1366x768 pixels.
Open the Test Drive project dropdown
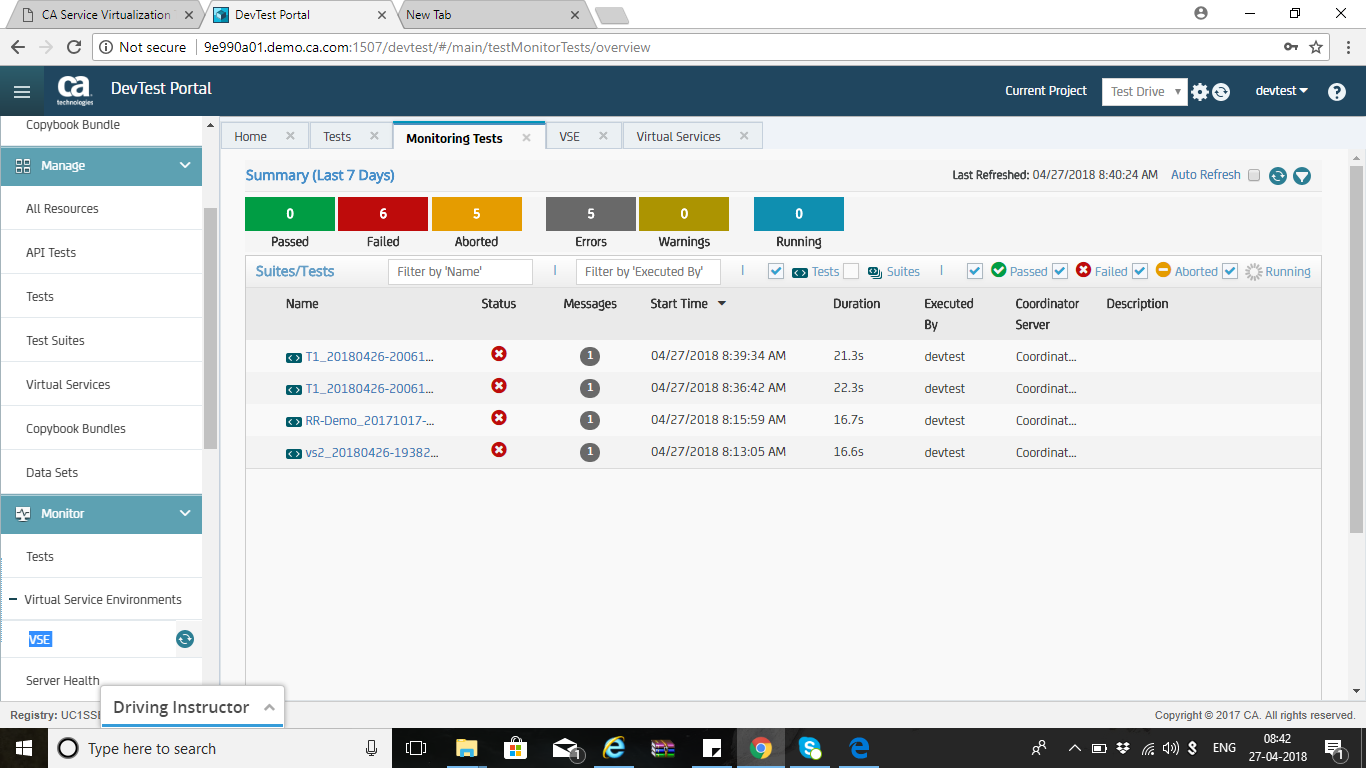(1145, 91)
